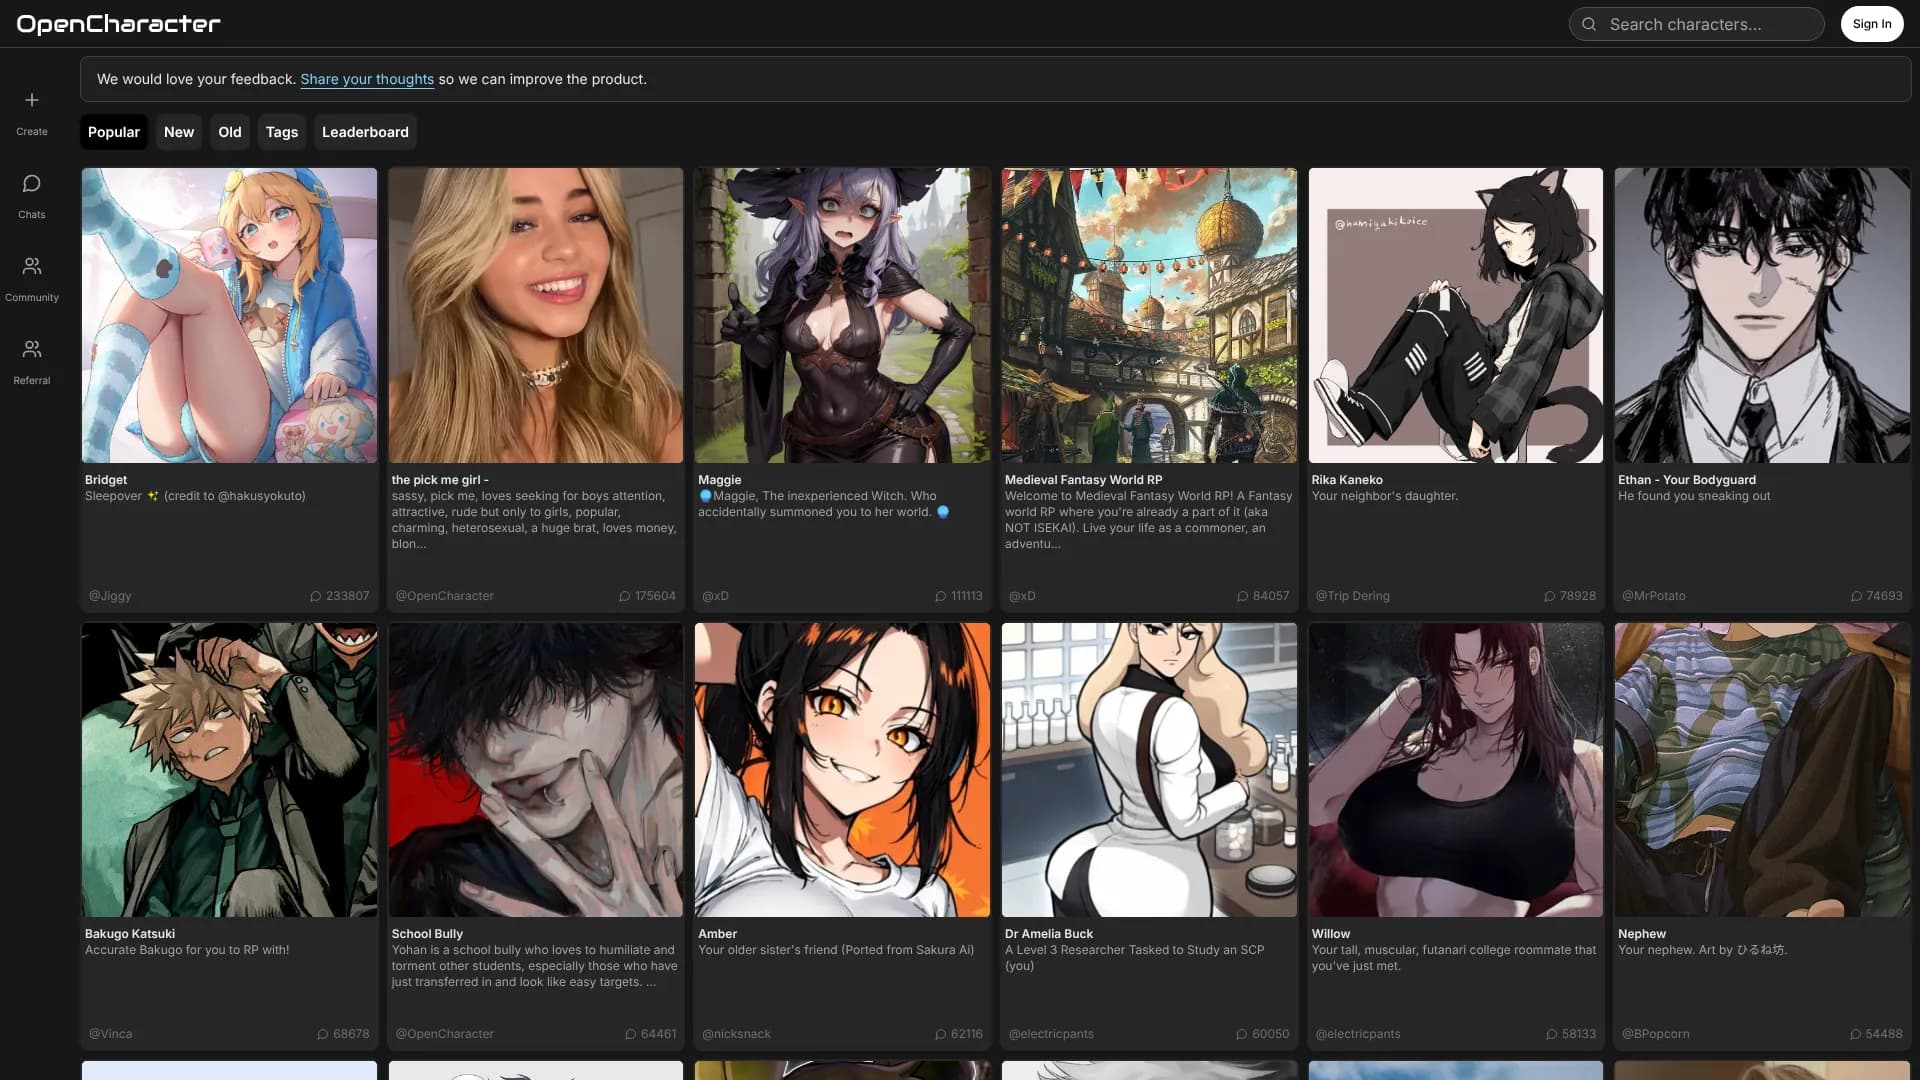
Task: Open the Leaderboard tab
Action: 365,132
